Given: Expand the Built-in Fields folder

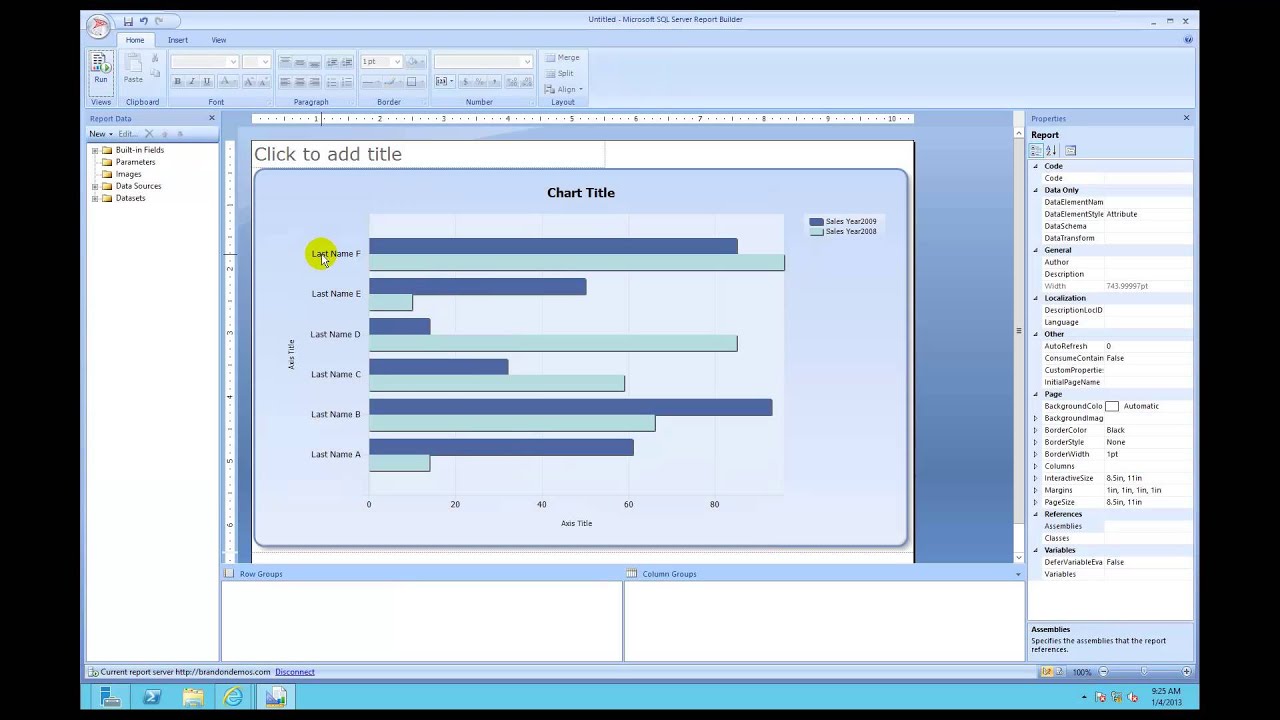Looking at the screenshot, I should click(x=95, y=150).
